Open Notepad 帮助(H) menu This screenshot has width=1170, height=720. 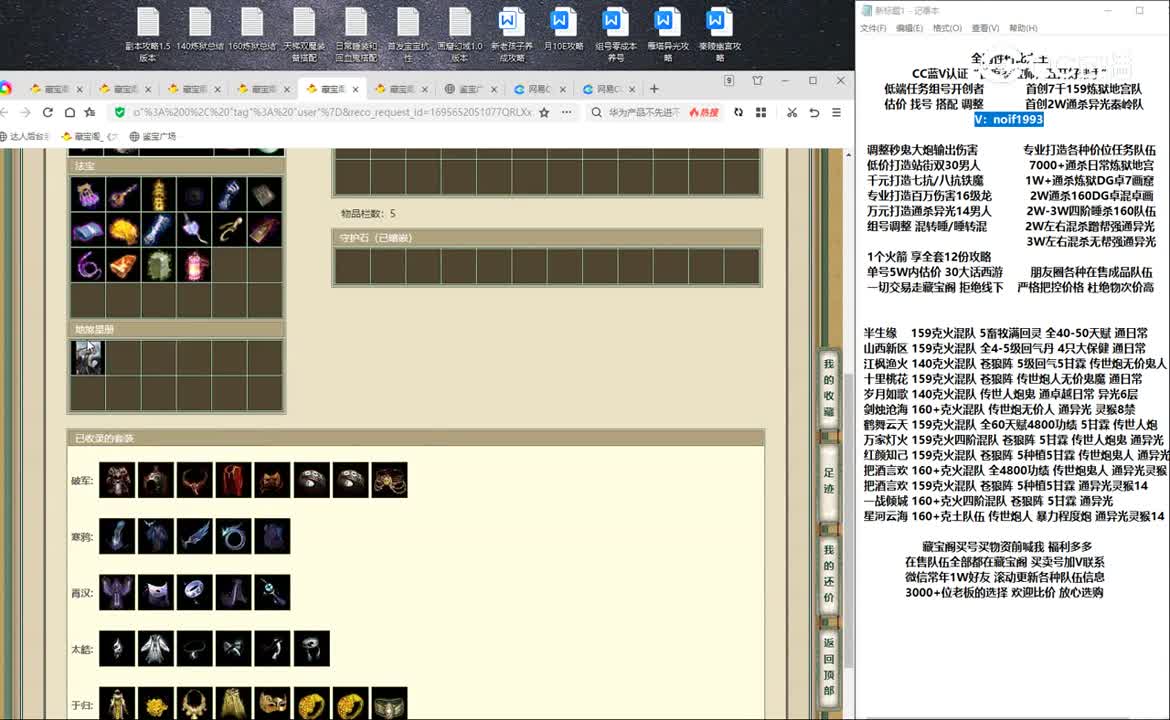(1023, 28)
